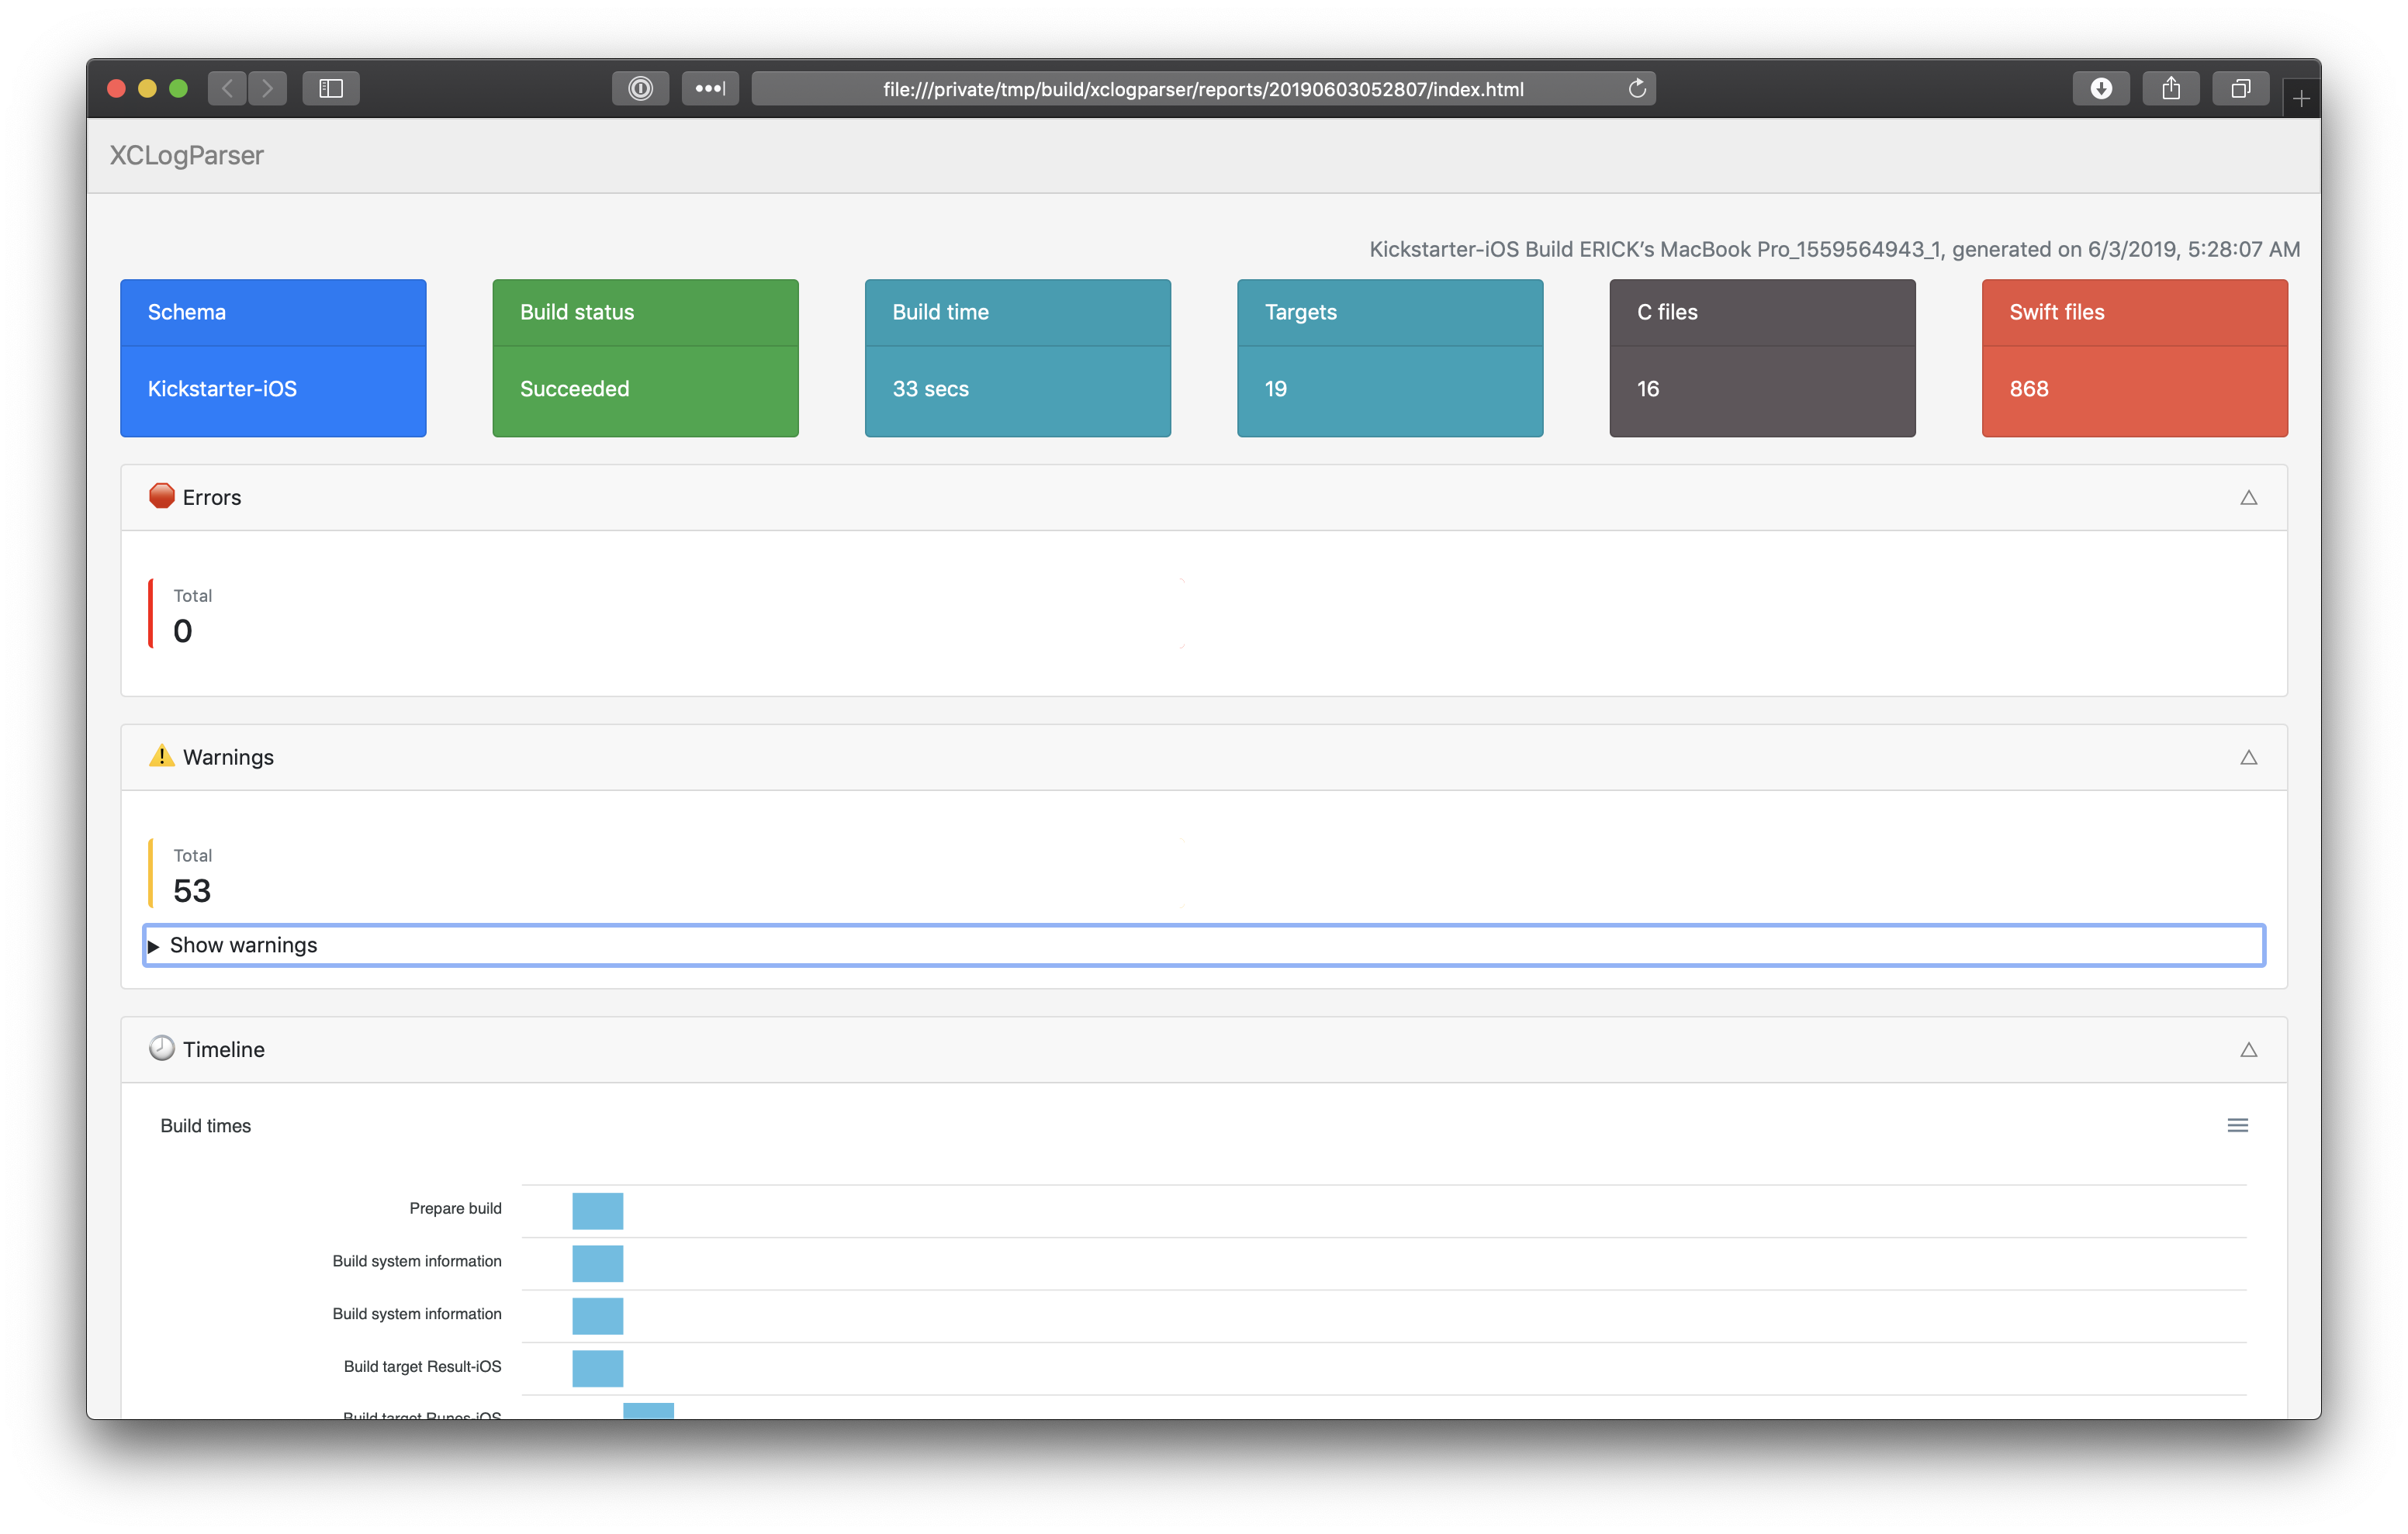
Task: Show warnings by clicking expand button
Action: 156,945
